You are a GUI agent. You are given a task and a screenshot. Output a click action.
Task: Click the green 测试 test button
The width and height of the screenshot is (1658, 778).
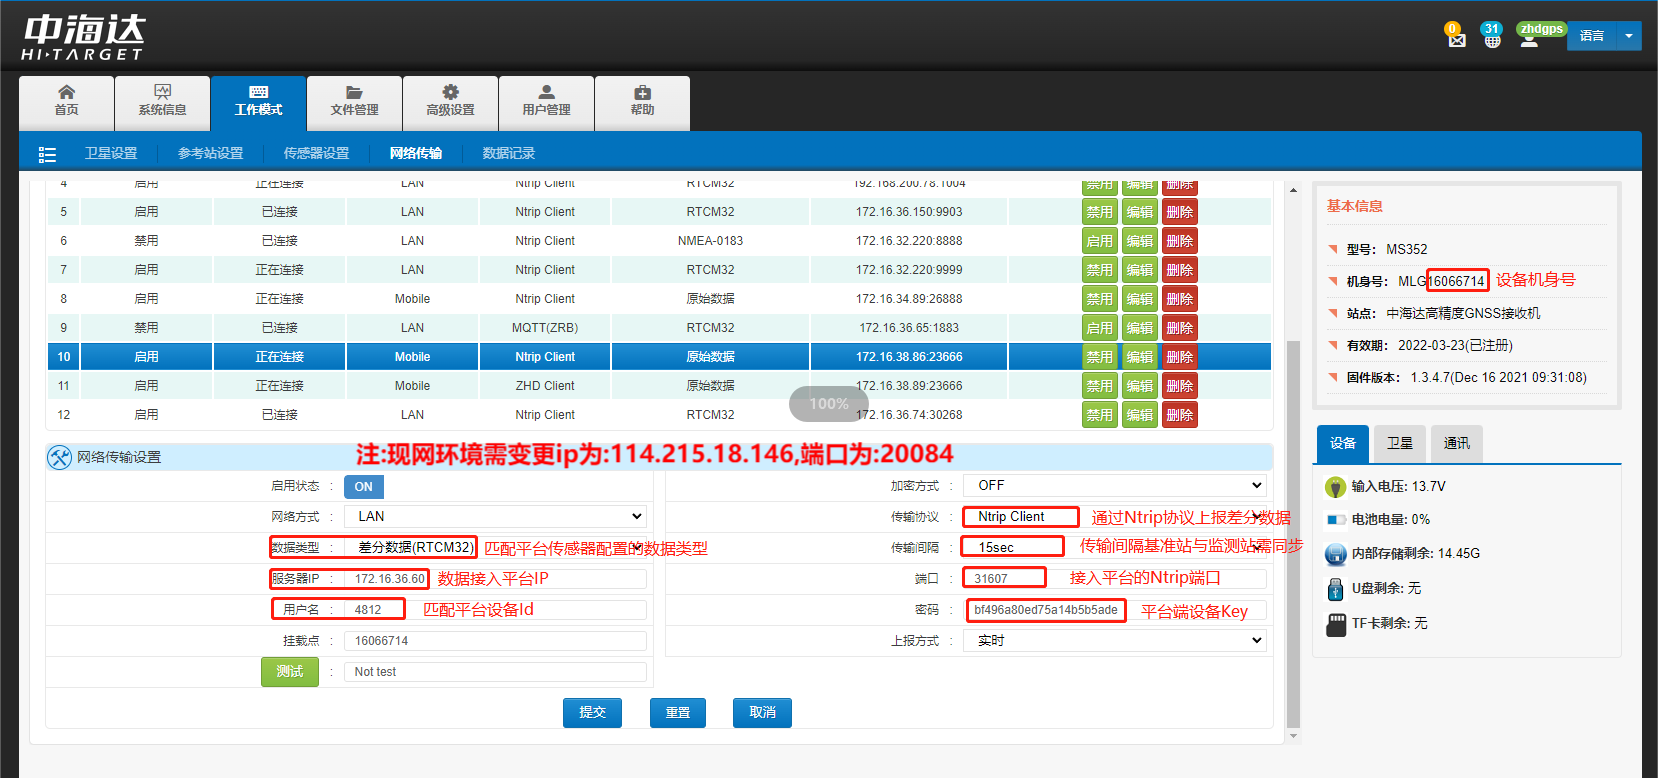tap(290, 672)
